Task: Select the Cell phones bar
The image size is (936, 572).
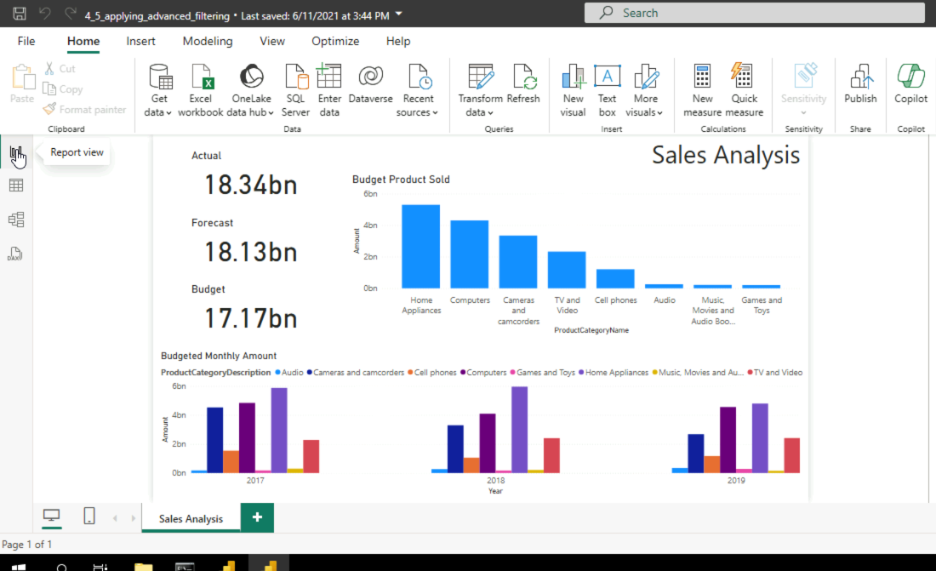Action: point(615,279)
